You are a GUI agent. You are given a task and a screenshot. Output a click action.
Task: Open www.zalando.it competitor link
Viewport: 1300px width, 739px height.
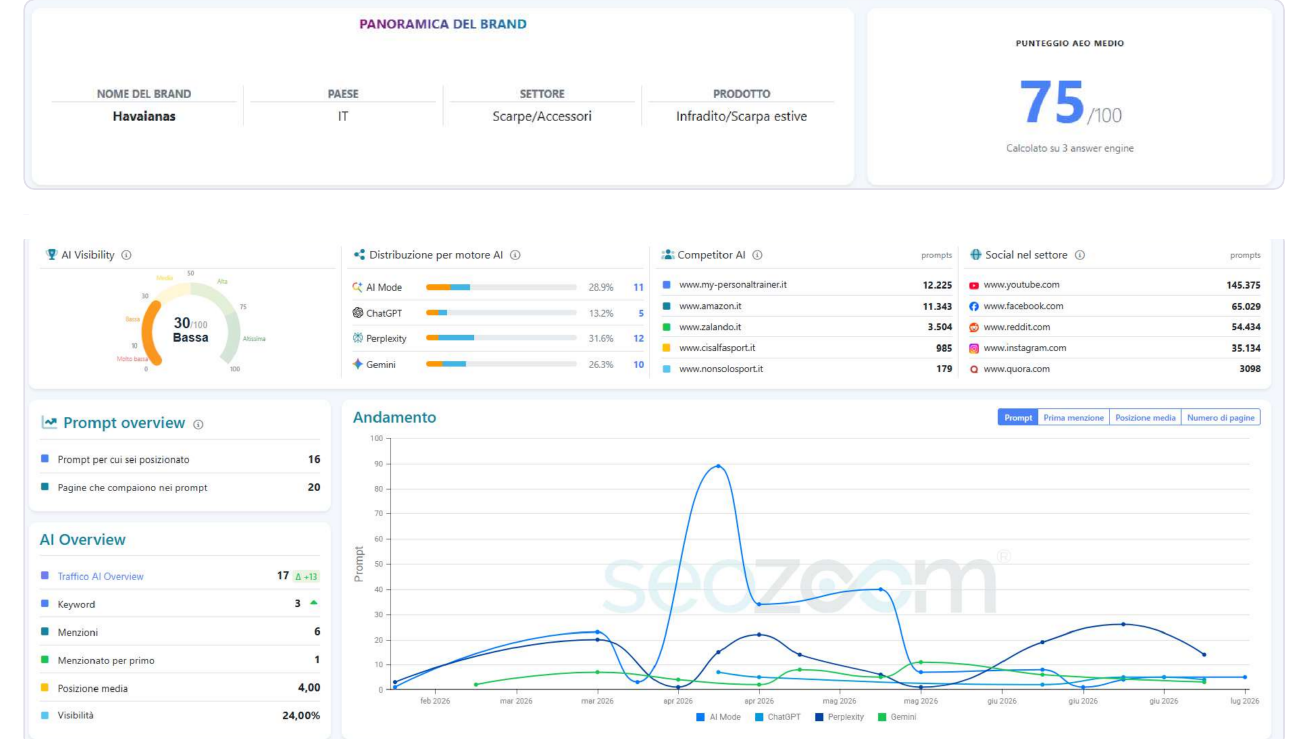[710, 327]
